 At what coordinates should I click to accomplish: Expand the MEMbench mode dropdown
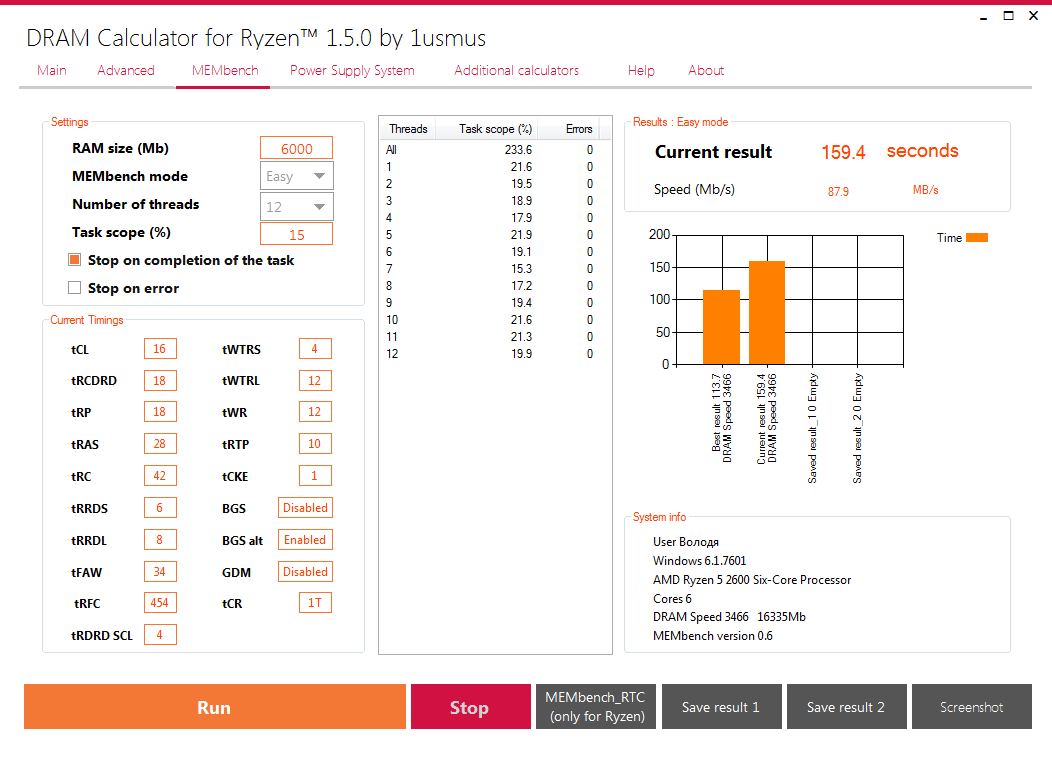point(296,176)
